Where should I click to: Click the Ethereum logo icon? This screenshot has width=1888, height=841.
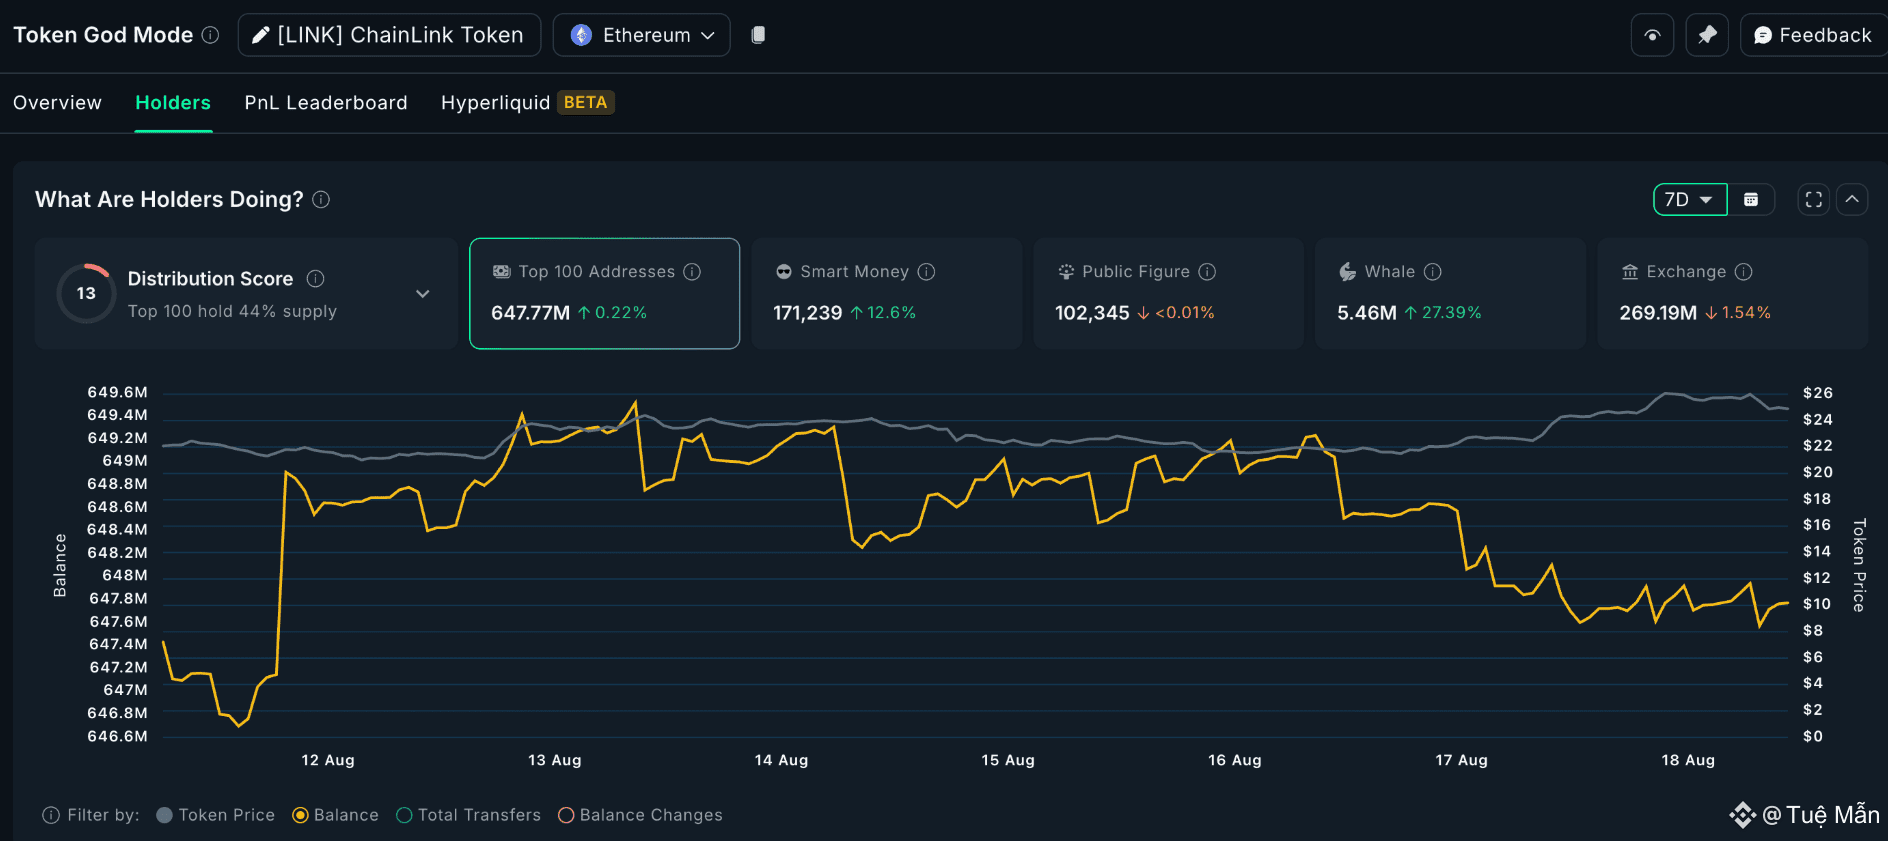[581, 35]
